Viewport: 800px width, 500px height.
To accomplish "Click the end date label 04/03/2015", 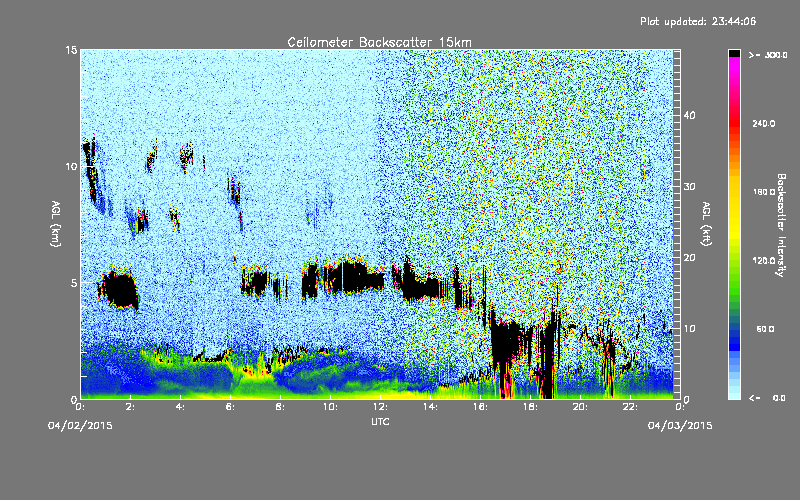I will (x=680, y=426).
